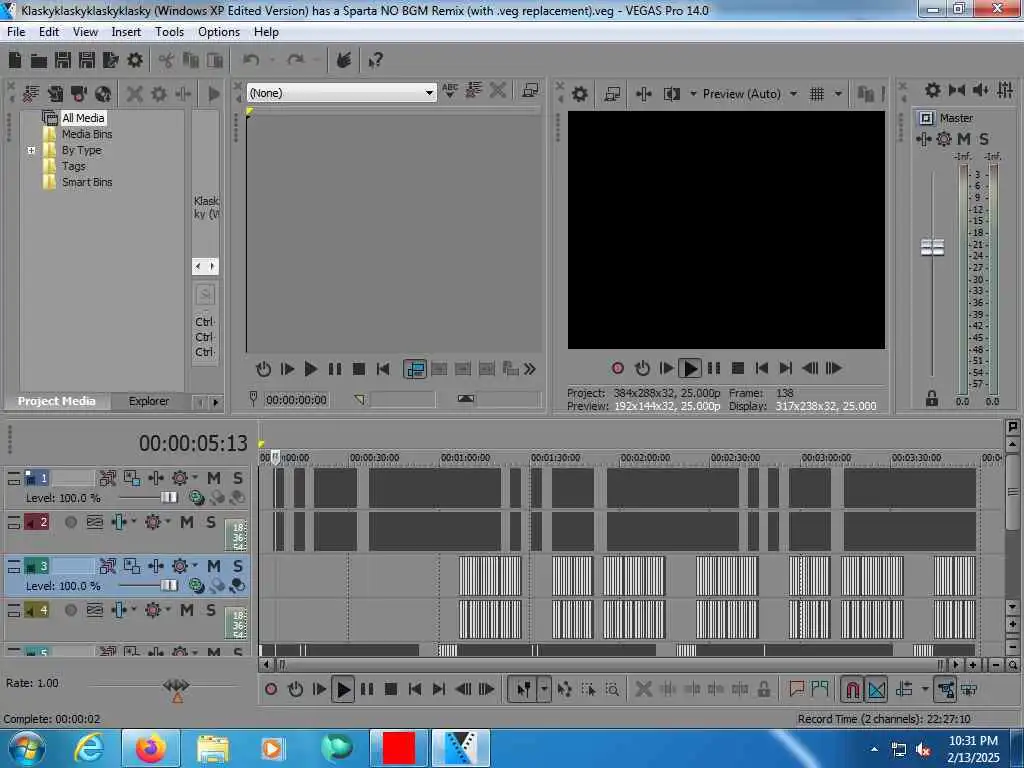This screenshot has width=1024, height=768.
Task: Select the All Media bin
Action: point(83,118)
